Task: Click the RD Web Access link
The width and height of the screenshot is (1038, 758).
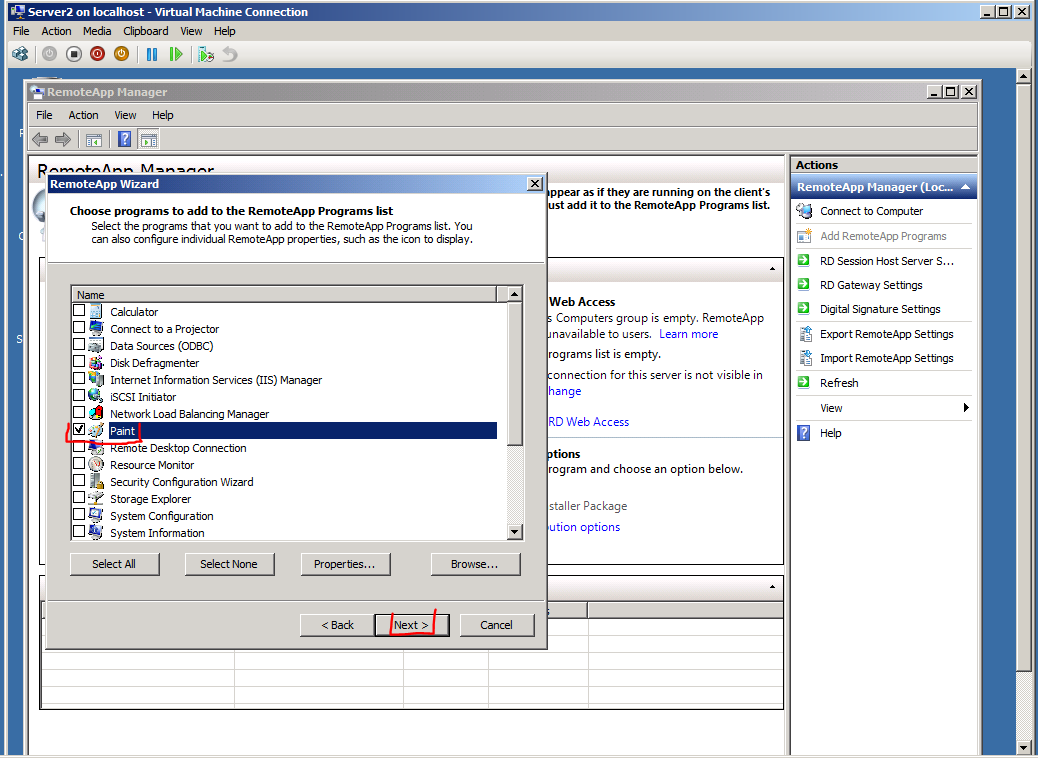Action: 589,422
